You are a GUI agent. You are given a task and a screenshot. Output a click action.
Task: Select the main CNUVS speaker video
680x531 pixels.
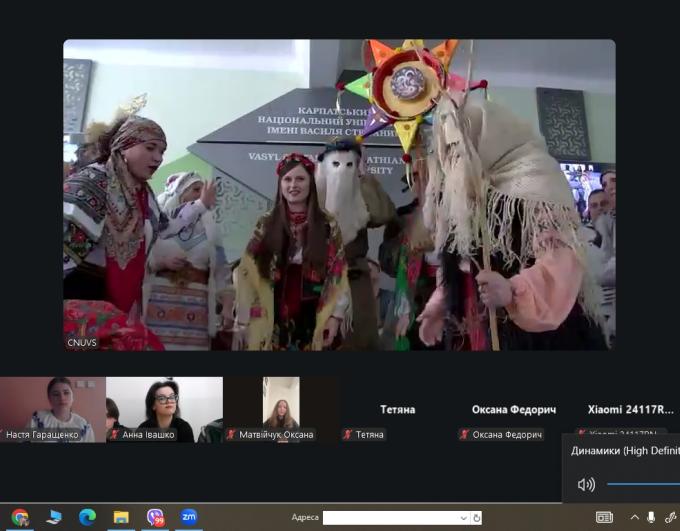[x=339, y=195]
